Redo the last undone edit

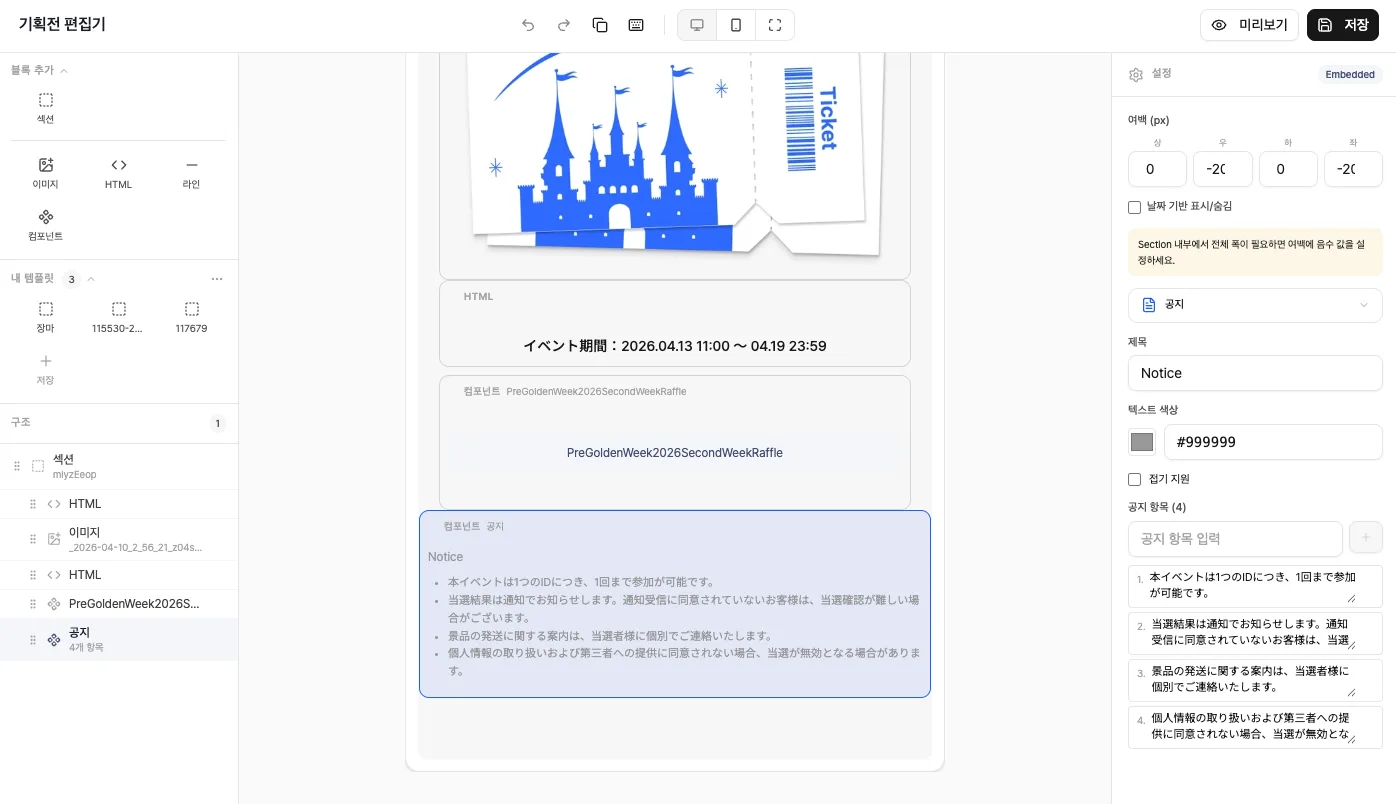564,25
